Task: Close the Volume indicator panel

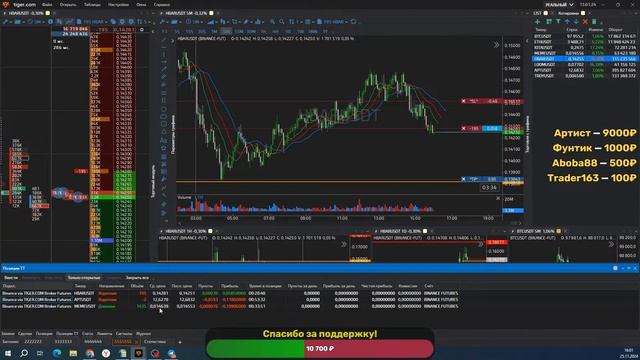Action: (498, 198)
